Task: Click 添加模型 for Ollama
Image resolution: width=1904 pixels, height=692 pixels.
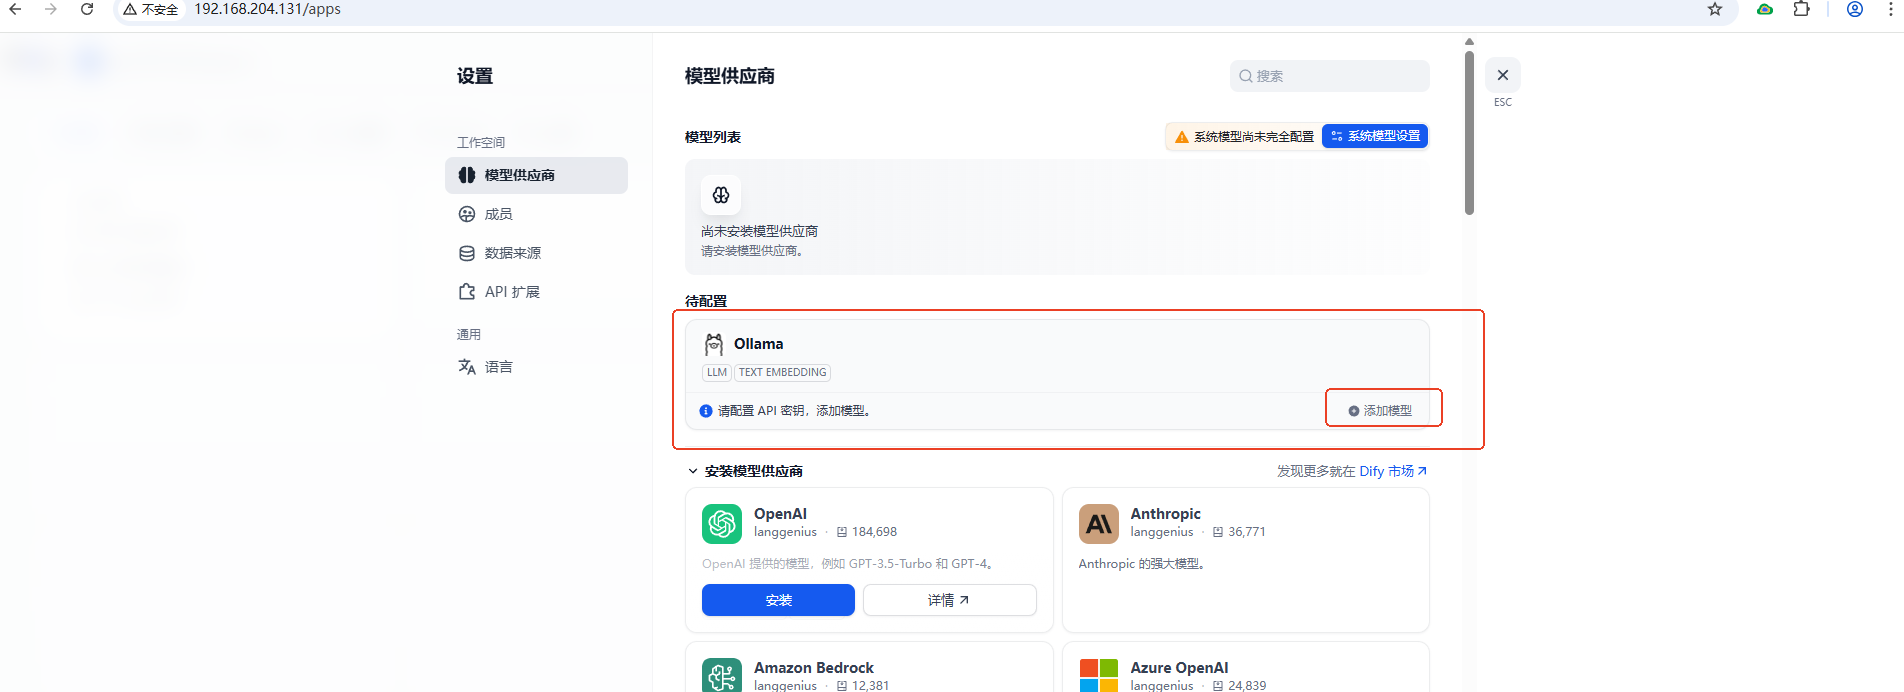Action: coord(1381,411)
